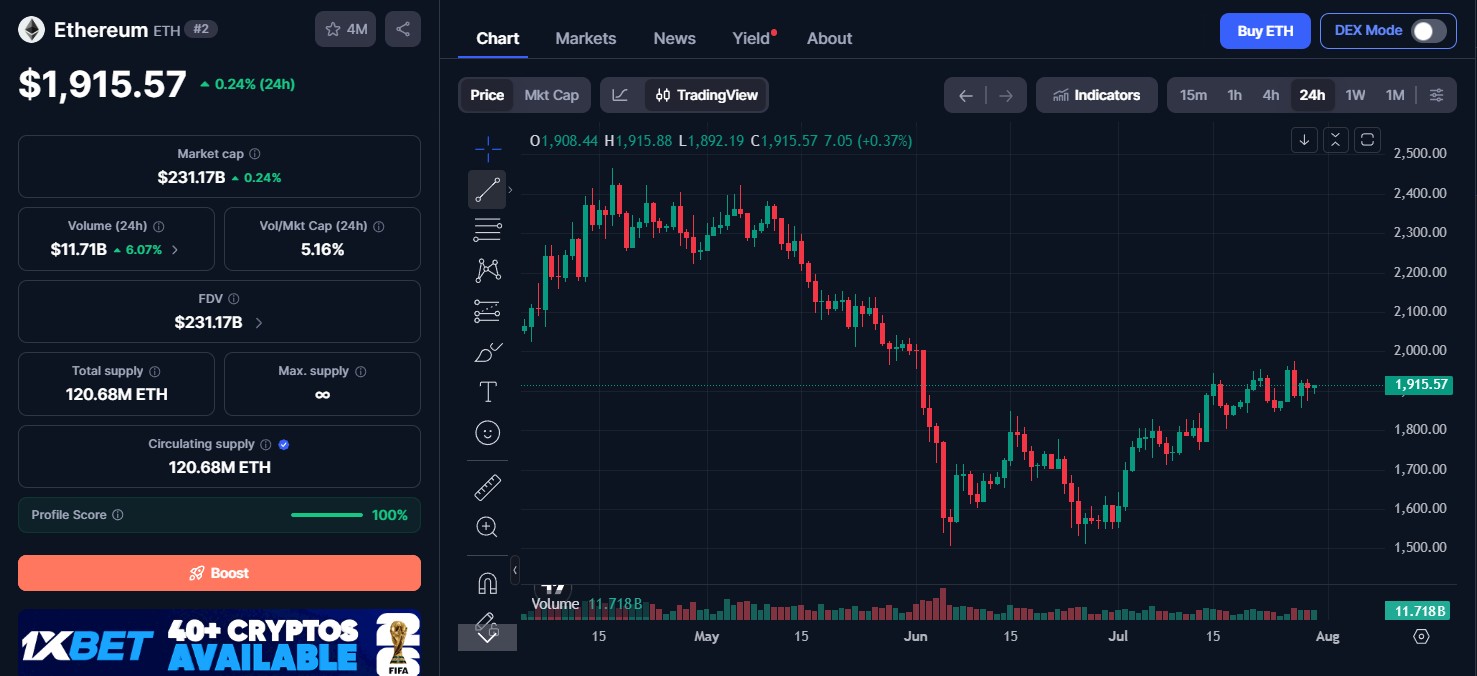
Task: Set timeframe to 24h
Action: point(1312,95)
